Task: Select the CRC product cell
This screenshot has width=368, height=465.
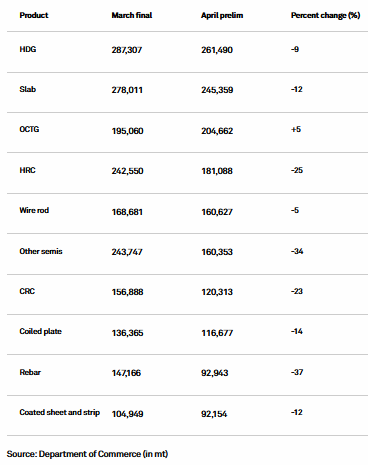Action: pos(27,291)
